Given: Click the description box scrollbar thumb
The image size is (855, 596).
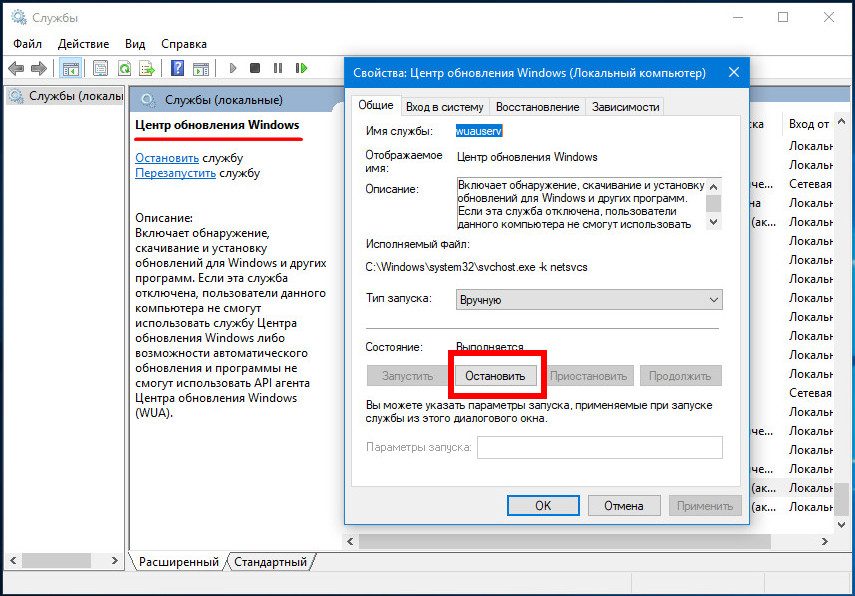Looking at the screenshot, I should (x=713, y=203).
